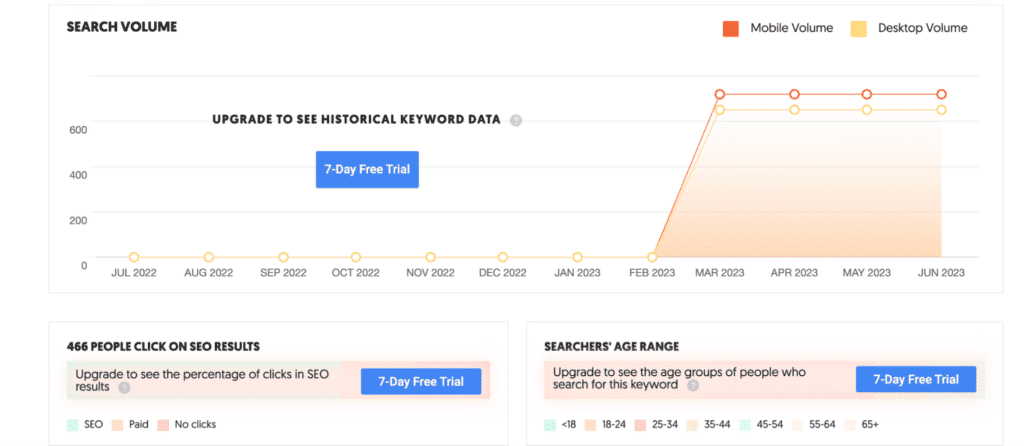1024x446 pixels.
Task: Click the help icon after 'clicks in SEO results'
Action: point(124,388)
